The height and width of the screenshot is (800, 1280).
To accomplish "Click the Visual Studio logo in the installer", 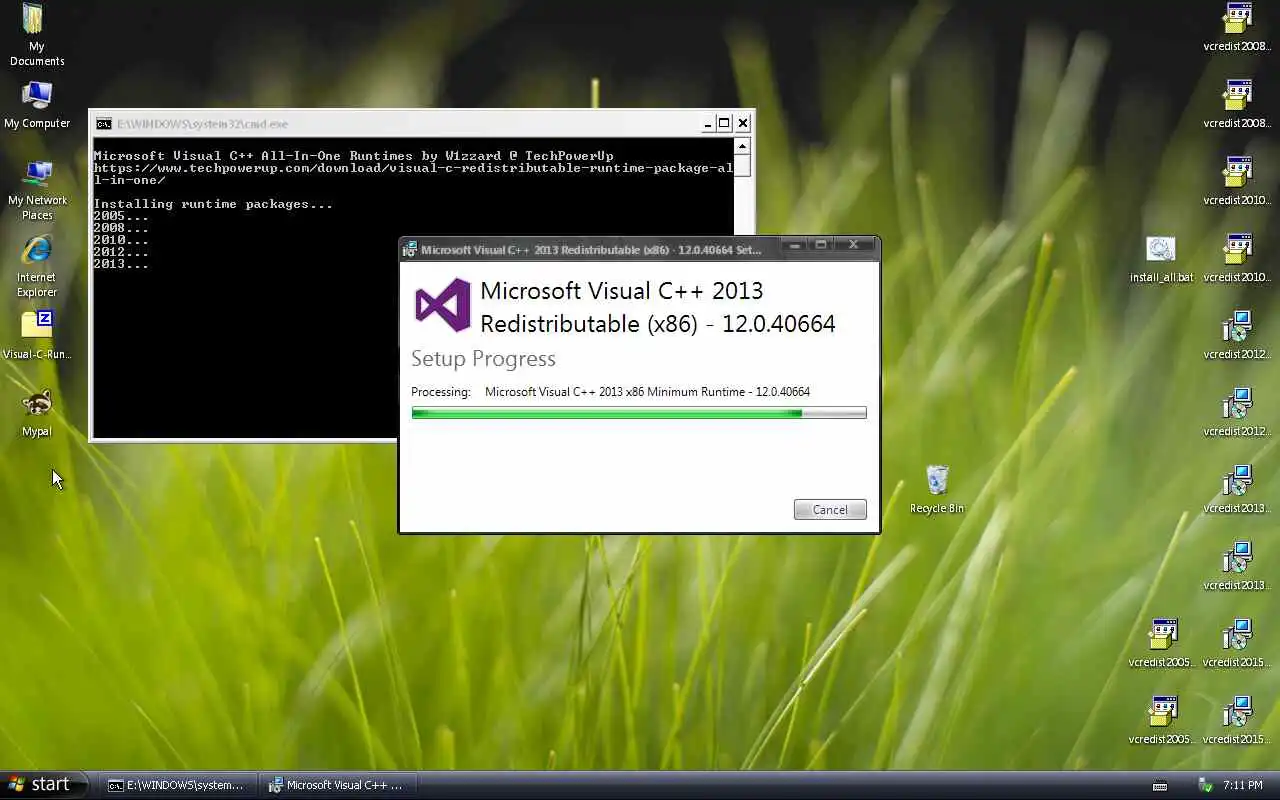I will click(x=442, y=305).
